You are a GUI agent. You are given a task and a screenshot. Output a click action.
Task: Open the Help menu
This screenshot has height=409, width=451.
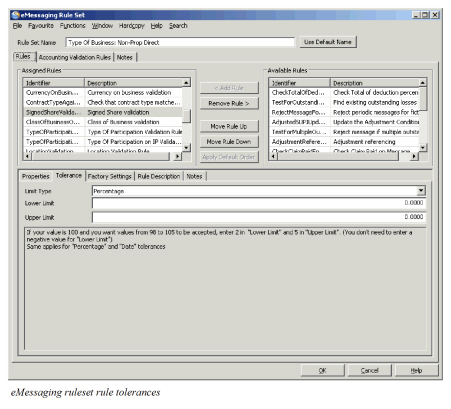(x=156, y=26)
